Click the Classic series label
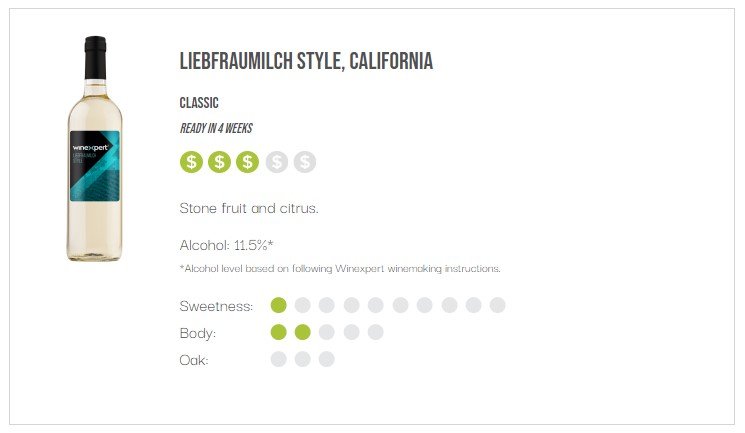The width and height of the screenshot is (745, 433). tap(199, 103)
